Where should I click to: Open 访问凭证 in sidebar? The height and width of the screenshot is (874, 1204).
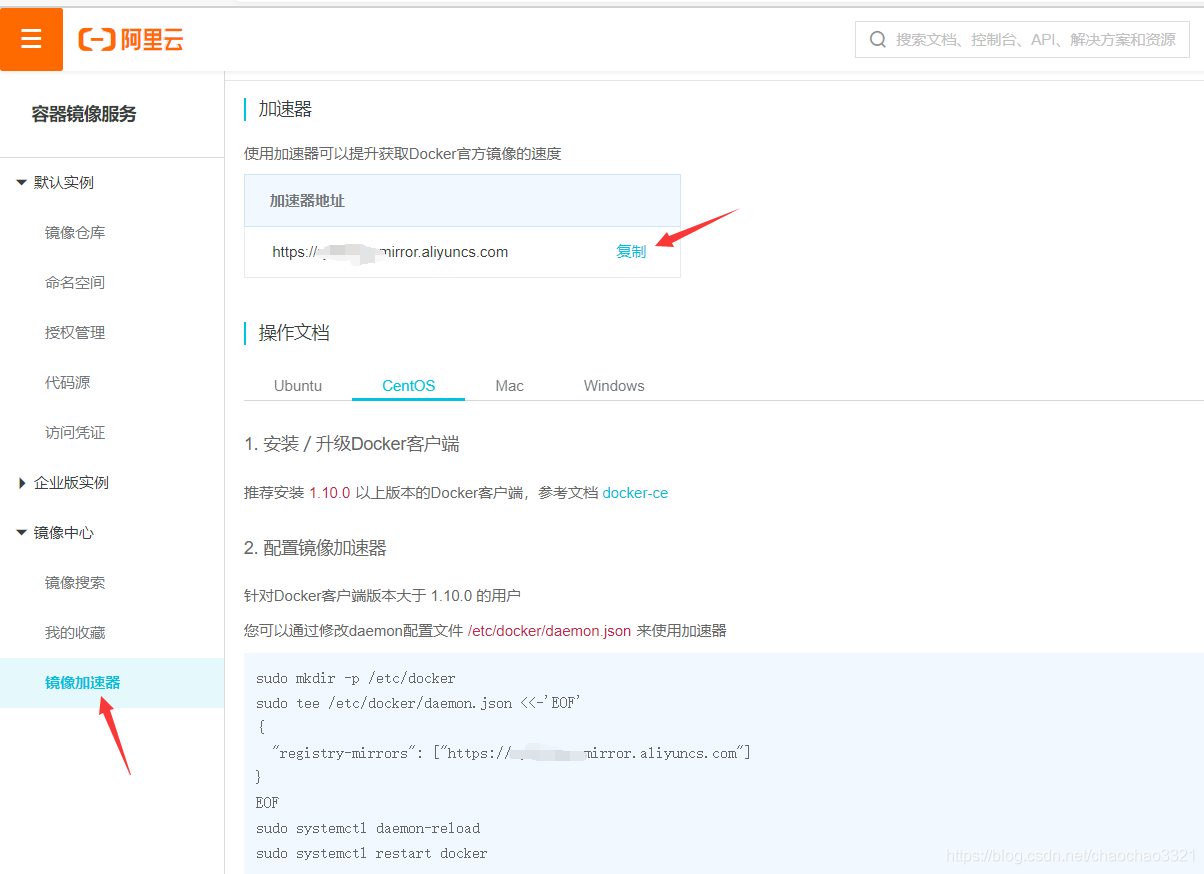pyautogui.click(x=75, y=433)
